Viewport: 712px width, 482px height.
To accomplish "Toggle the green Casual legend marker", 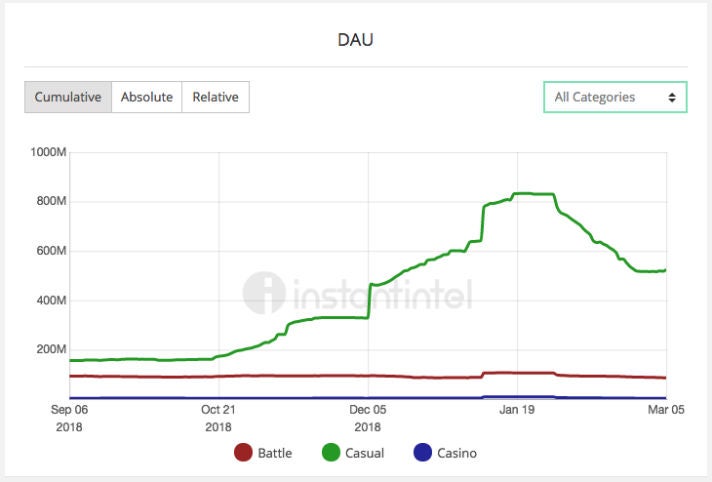I will click(331, 453).
